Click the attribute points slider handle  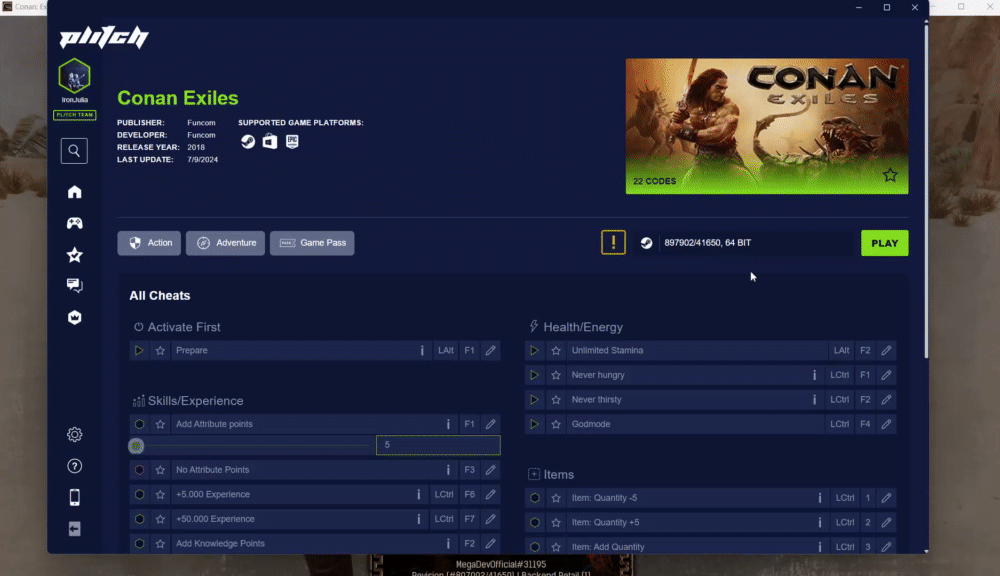pos(136,446)
